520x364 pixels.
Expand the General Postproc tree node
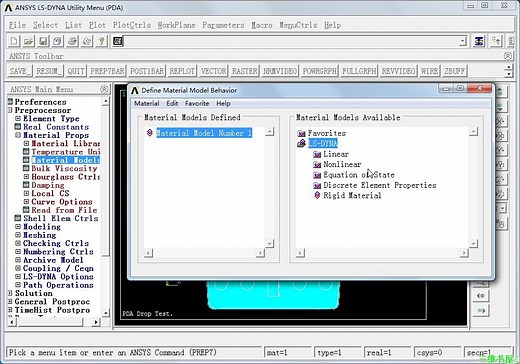(10, 302)
